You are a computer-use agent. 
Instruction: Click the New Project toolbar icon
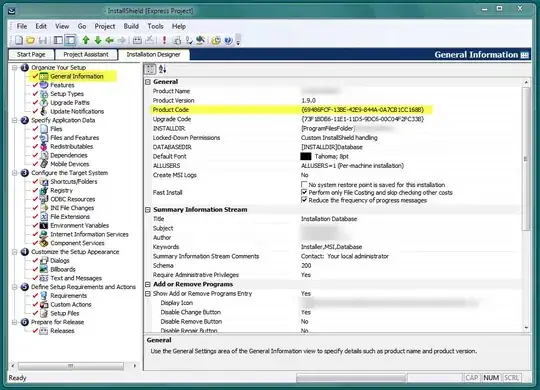(19, 40)
